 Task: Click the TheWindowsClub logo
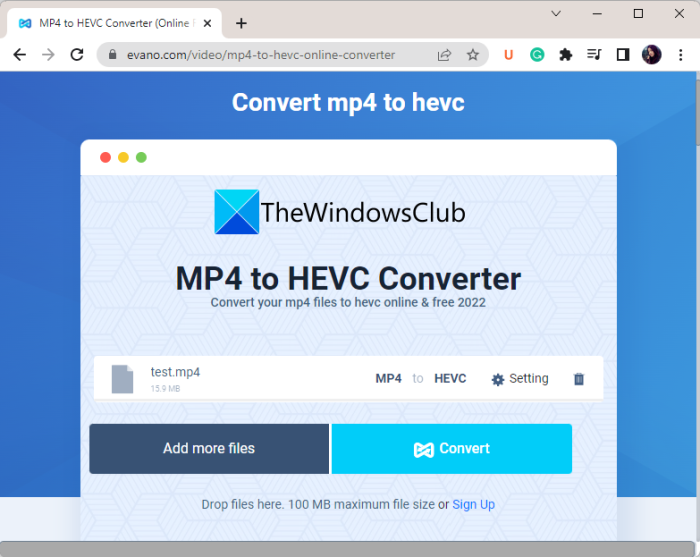point(340,212)
